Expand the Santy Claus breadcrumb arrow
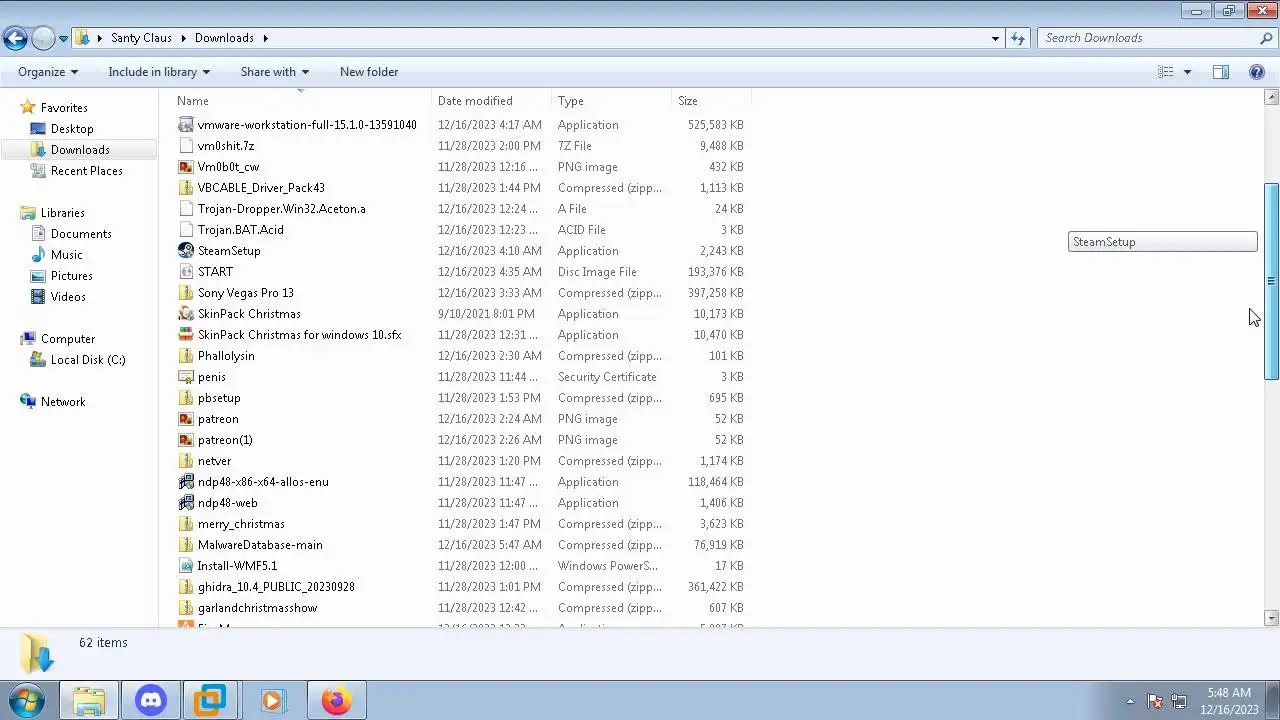Viewport: 1280px width, 720px height. (x=183, y=38)
